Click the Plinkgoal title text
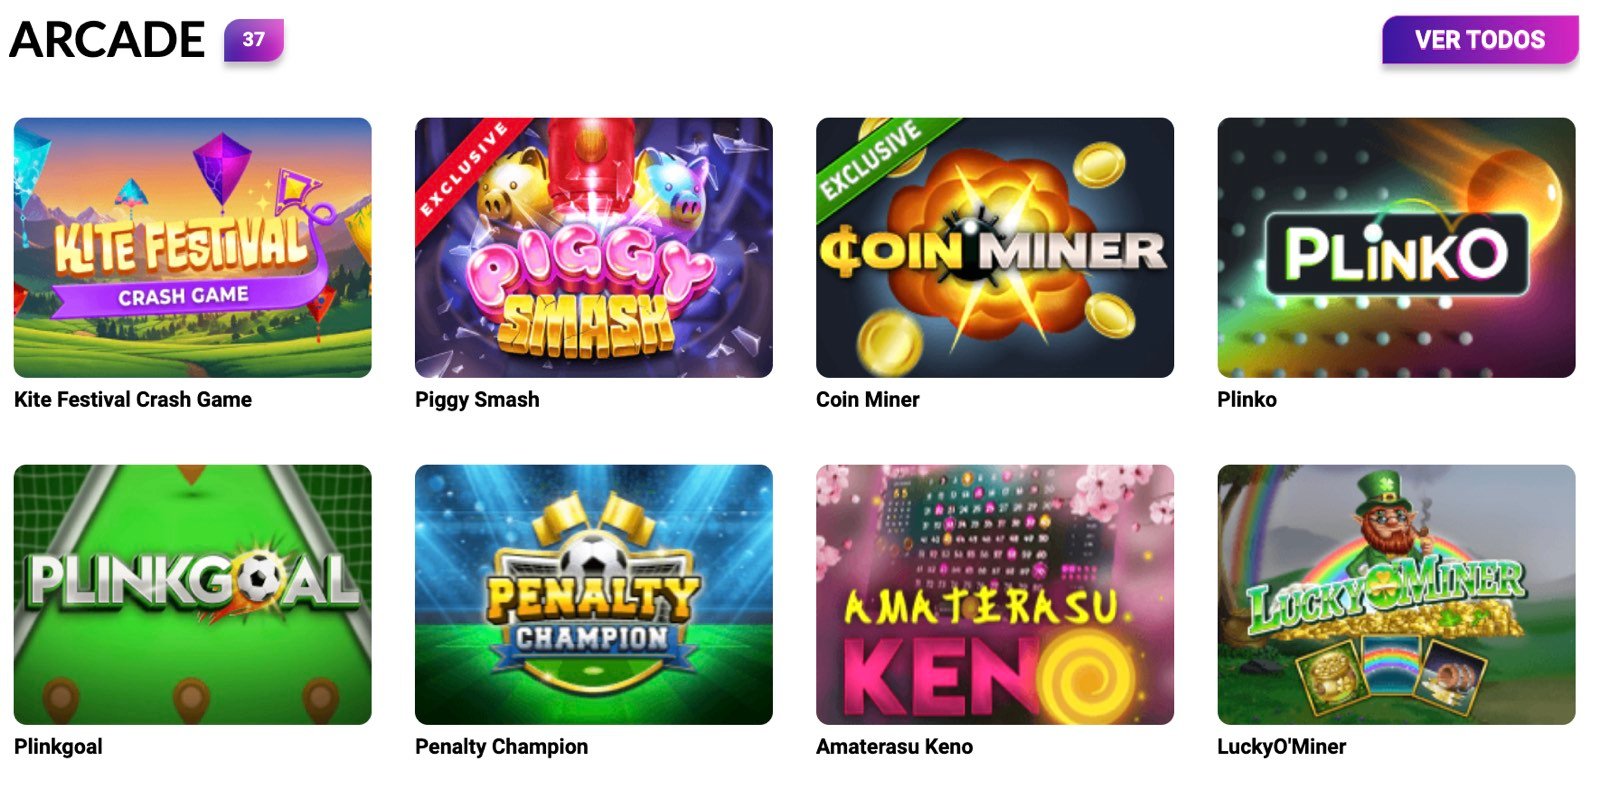The width and height of the screenshot is (1600, 790). click(58, 747)
